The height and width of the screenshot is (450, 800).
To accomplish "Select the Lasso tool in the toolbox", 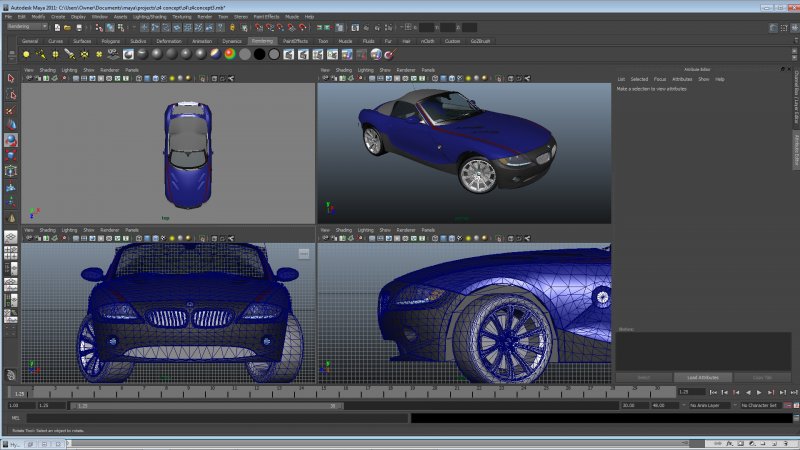I will pyautogui.click(x=11, y=95).
